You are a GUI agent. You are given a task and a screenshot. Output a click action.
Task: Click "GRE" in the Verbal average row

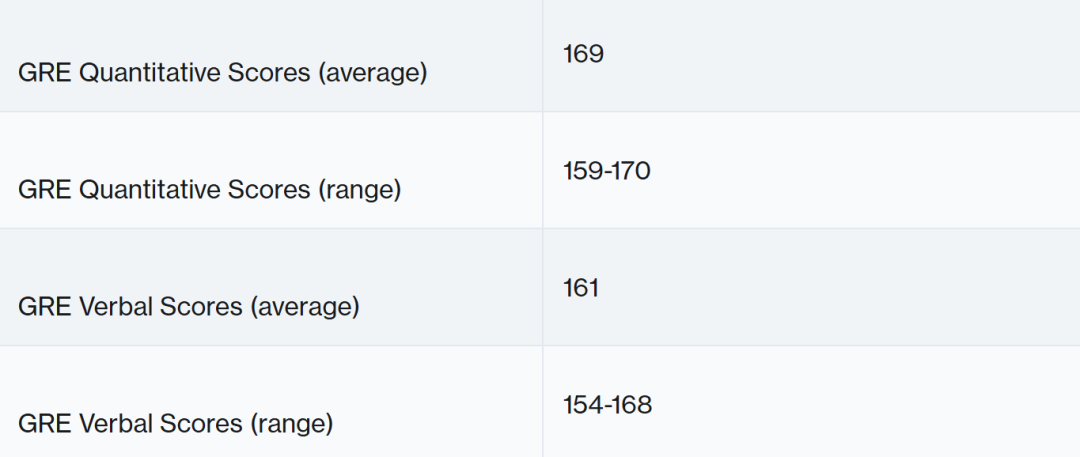point(44,306)
